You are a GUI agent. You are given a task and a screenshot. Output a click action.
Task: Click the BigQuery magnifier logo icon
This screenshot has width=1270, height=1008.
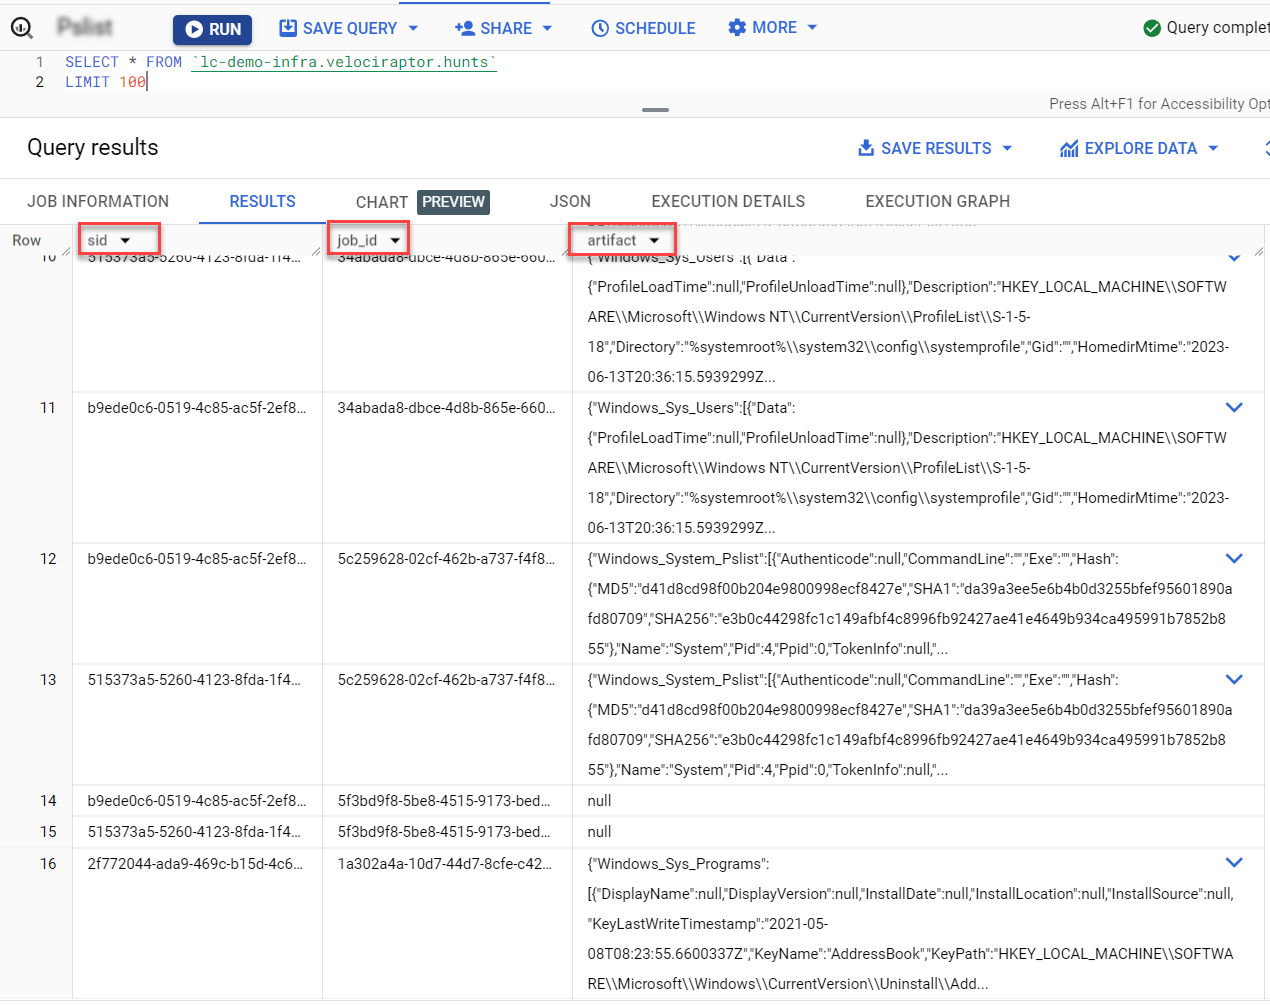click(x=22, y=28)
